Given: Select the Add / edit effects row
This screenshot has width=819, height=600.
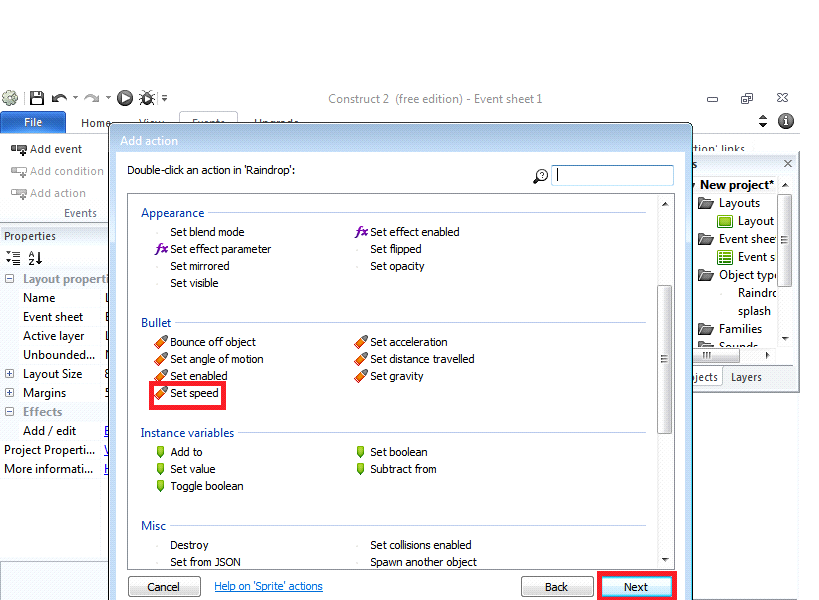Looking at the screenshot, I should coord(54,431).
